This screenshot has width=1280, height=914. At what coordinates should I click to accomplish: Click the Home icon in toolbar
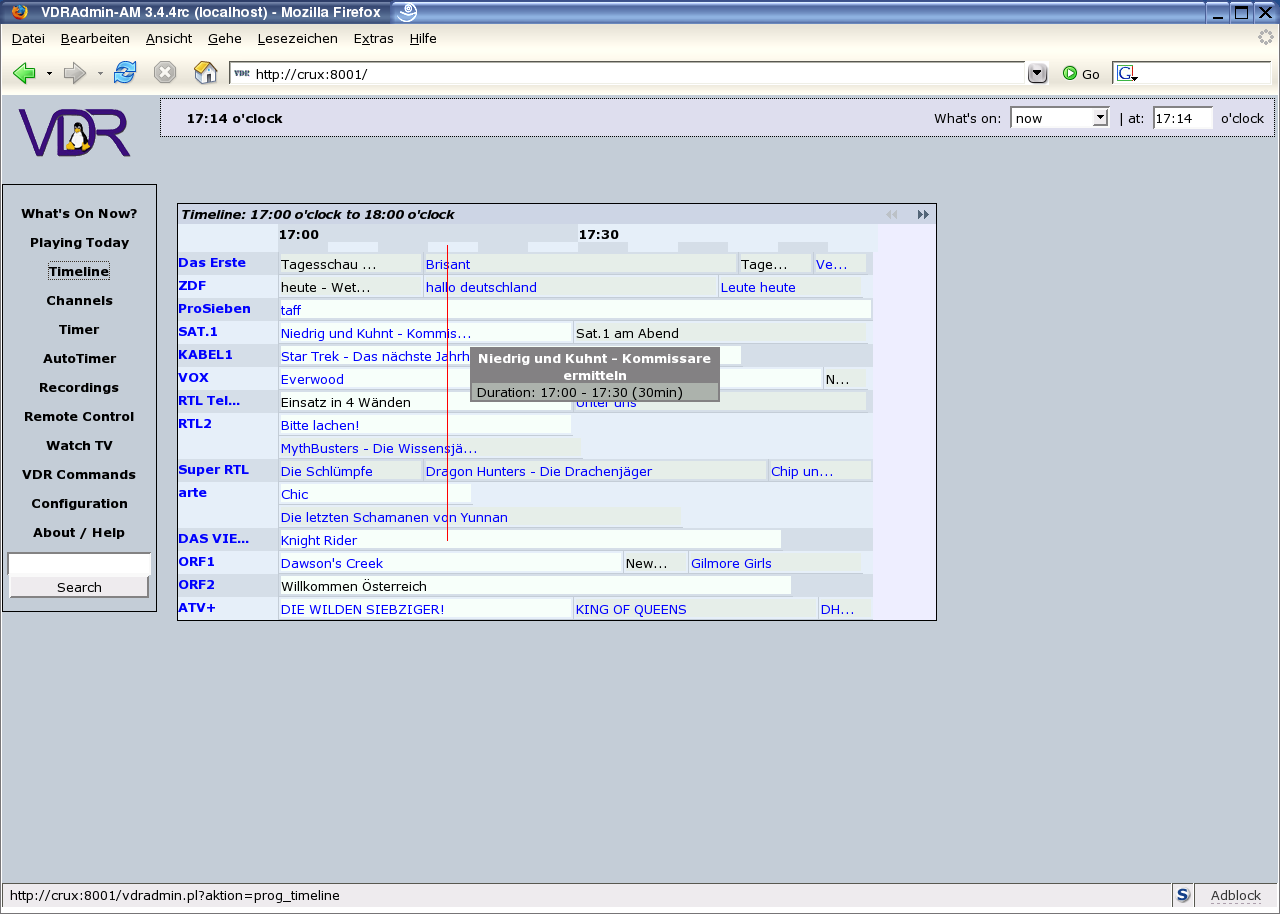(x=205, y=73)
